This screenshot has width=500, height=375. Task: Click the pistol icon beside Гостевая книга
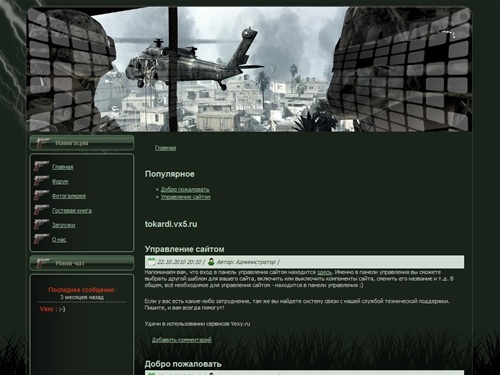click(x=41, y=210)
